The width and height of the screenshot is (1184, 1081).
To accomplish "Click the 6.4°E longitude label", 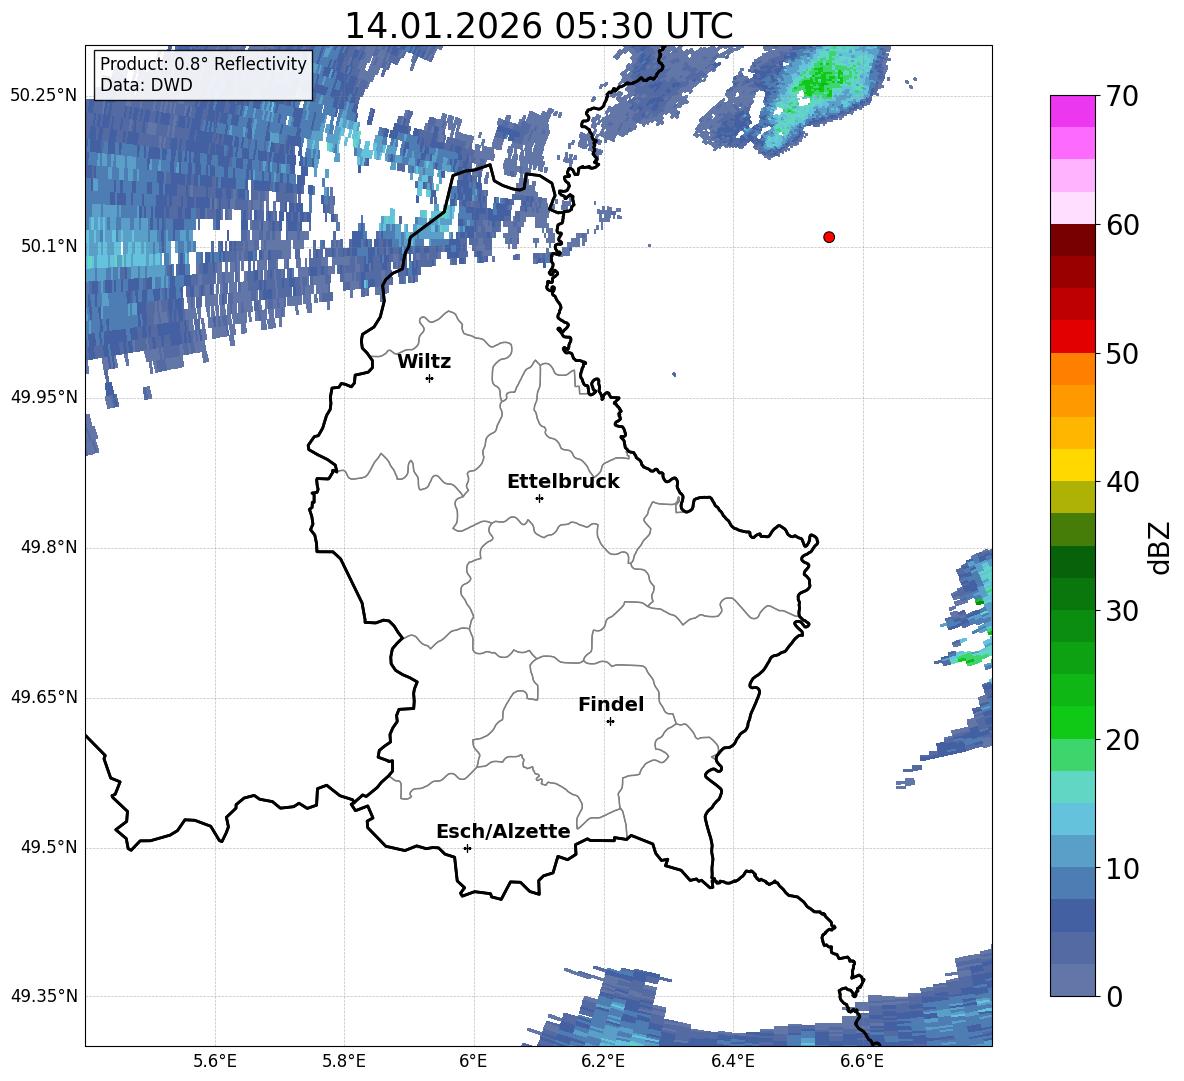I will (732, 1061).
